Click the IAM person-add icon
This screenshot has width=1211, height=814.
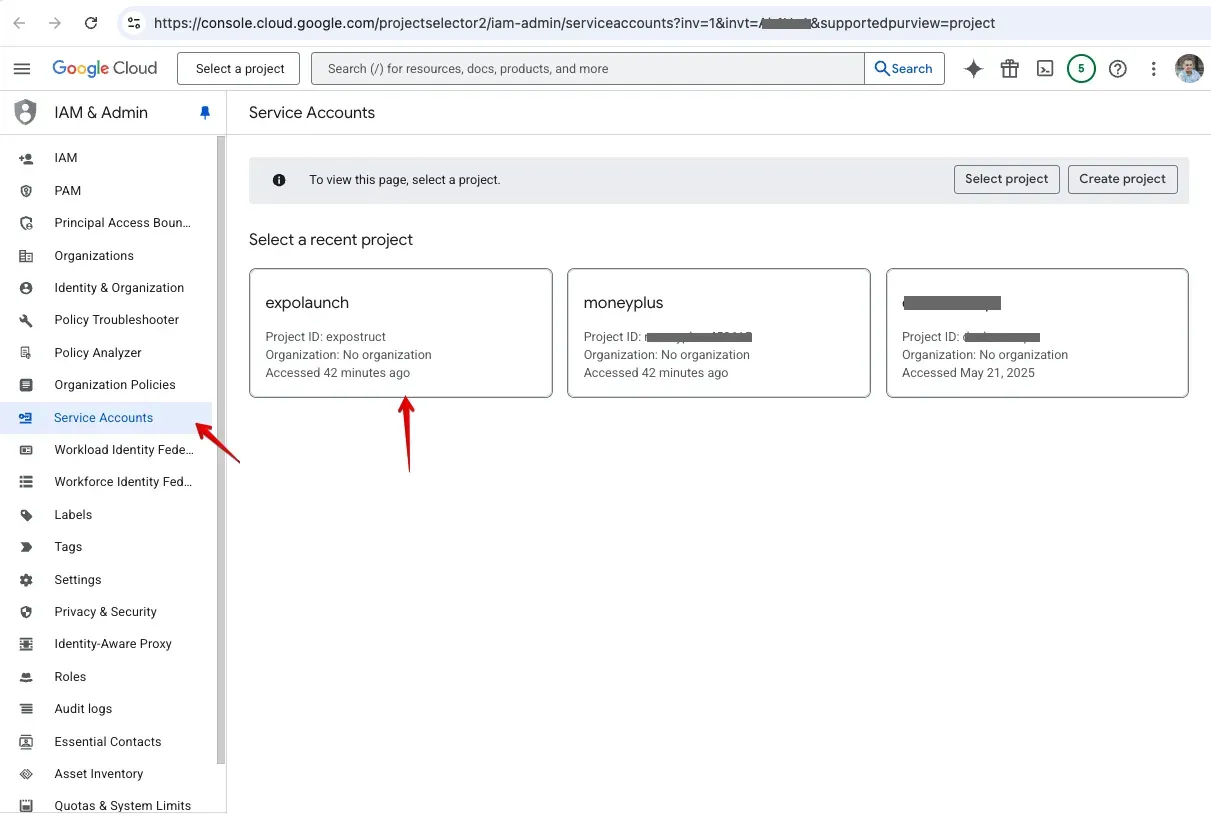[26, 158]
